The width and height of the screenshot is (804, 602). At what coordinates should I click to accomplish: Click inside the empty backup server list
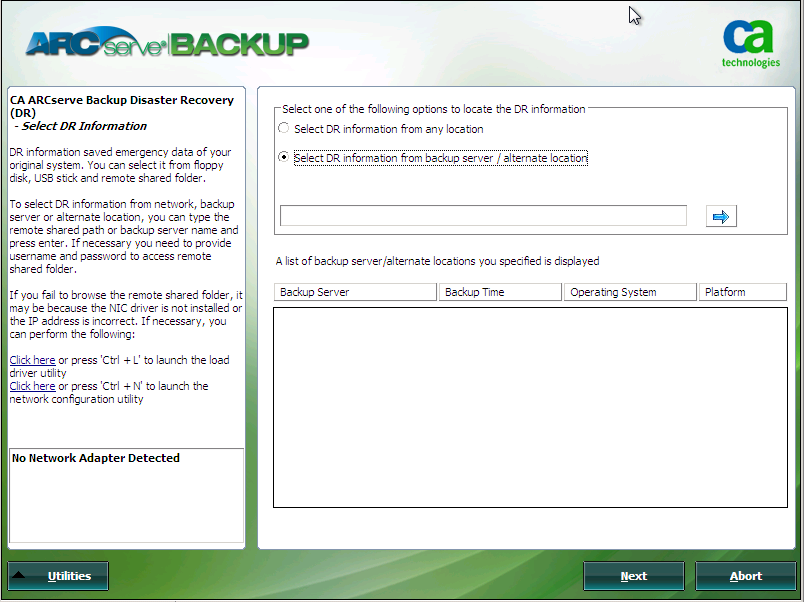tap(530, 408)
